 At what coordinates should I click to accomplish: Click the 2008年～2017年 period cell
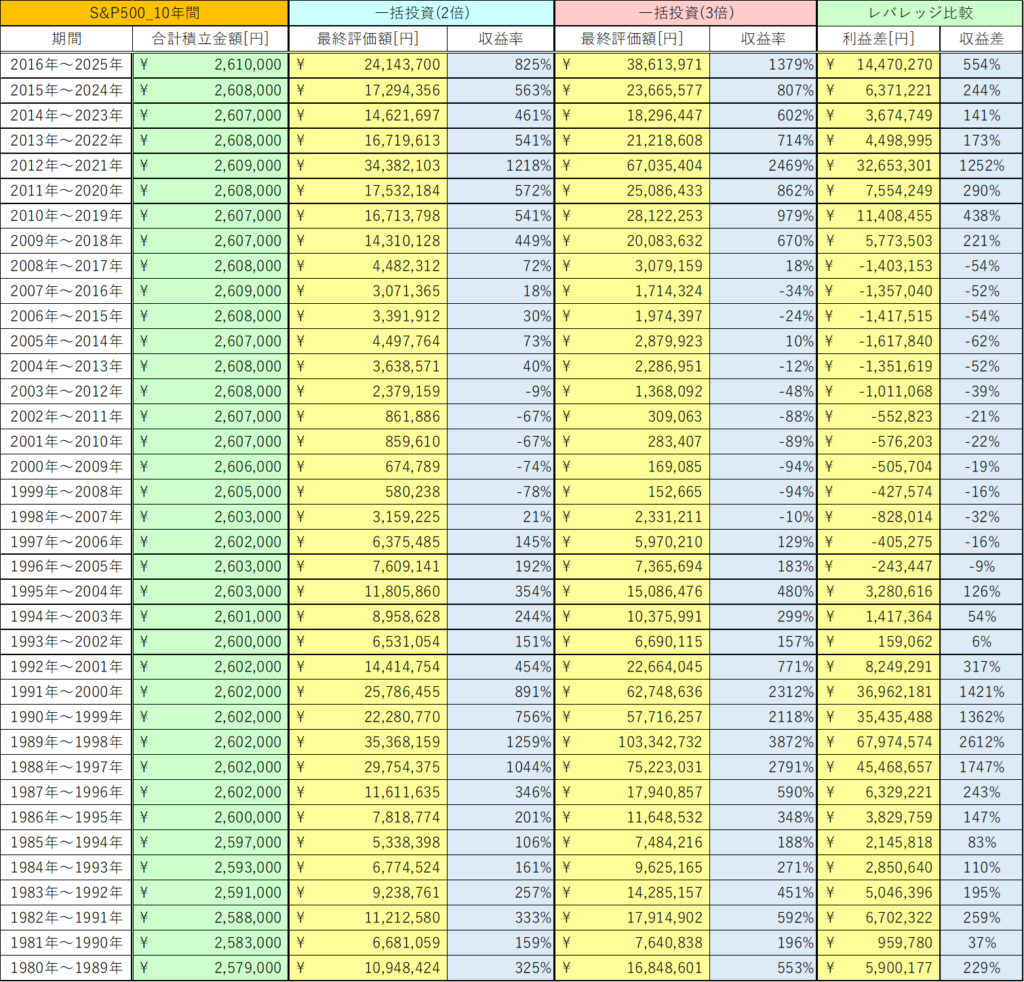[67, 265]
